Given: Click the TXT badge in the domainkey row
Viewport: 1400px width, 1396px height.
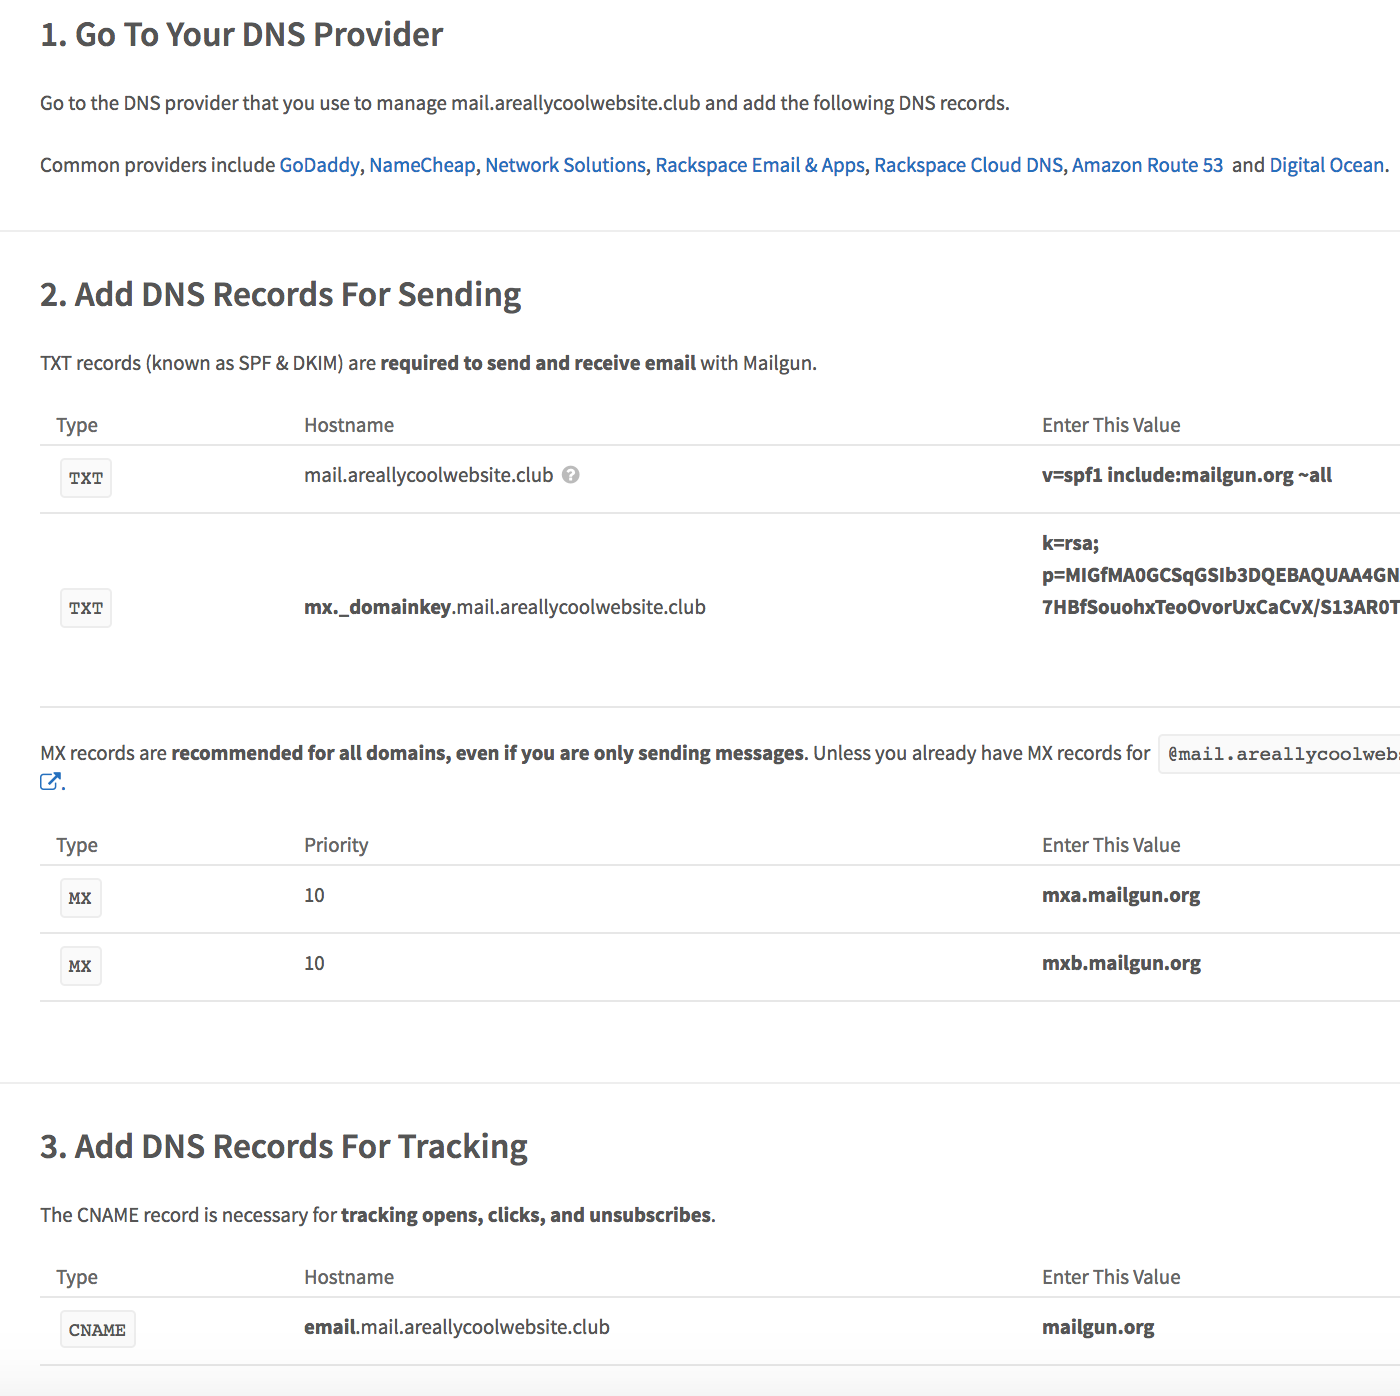Looking at the screenshot, I should pyautogui.click(x=86, y=608).
